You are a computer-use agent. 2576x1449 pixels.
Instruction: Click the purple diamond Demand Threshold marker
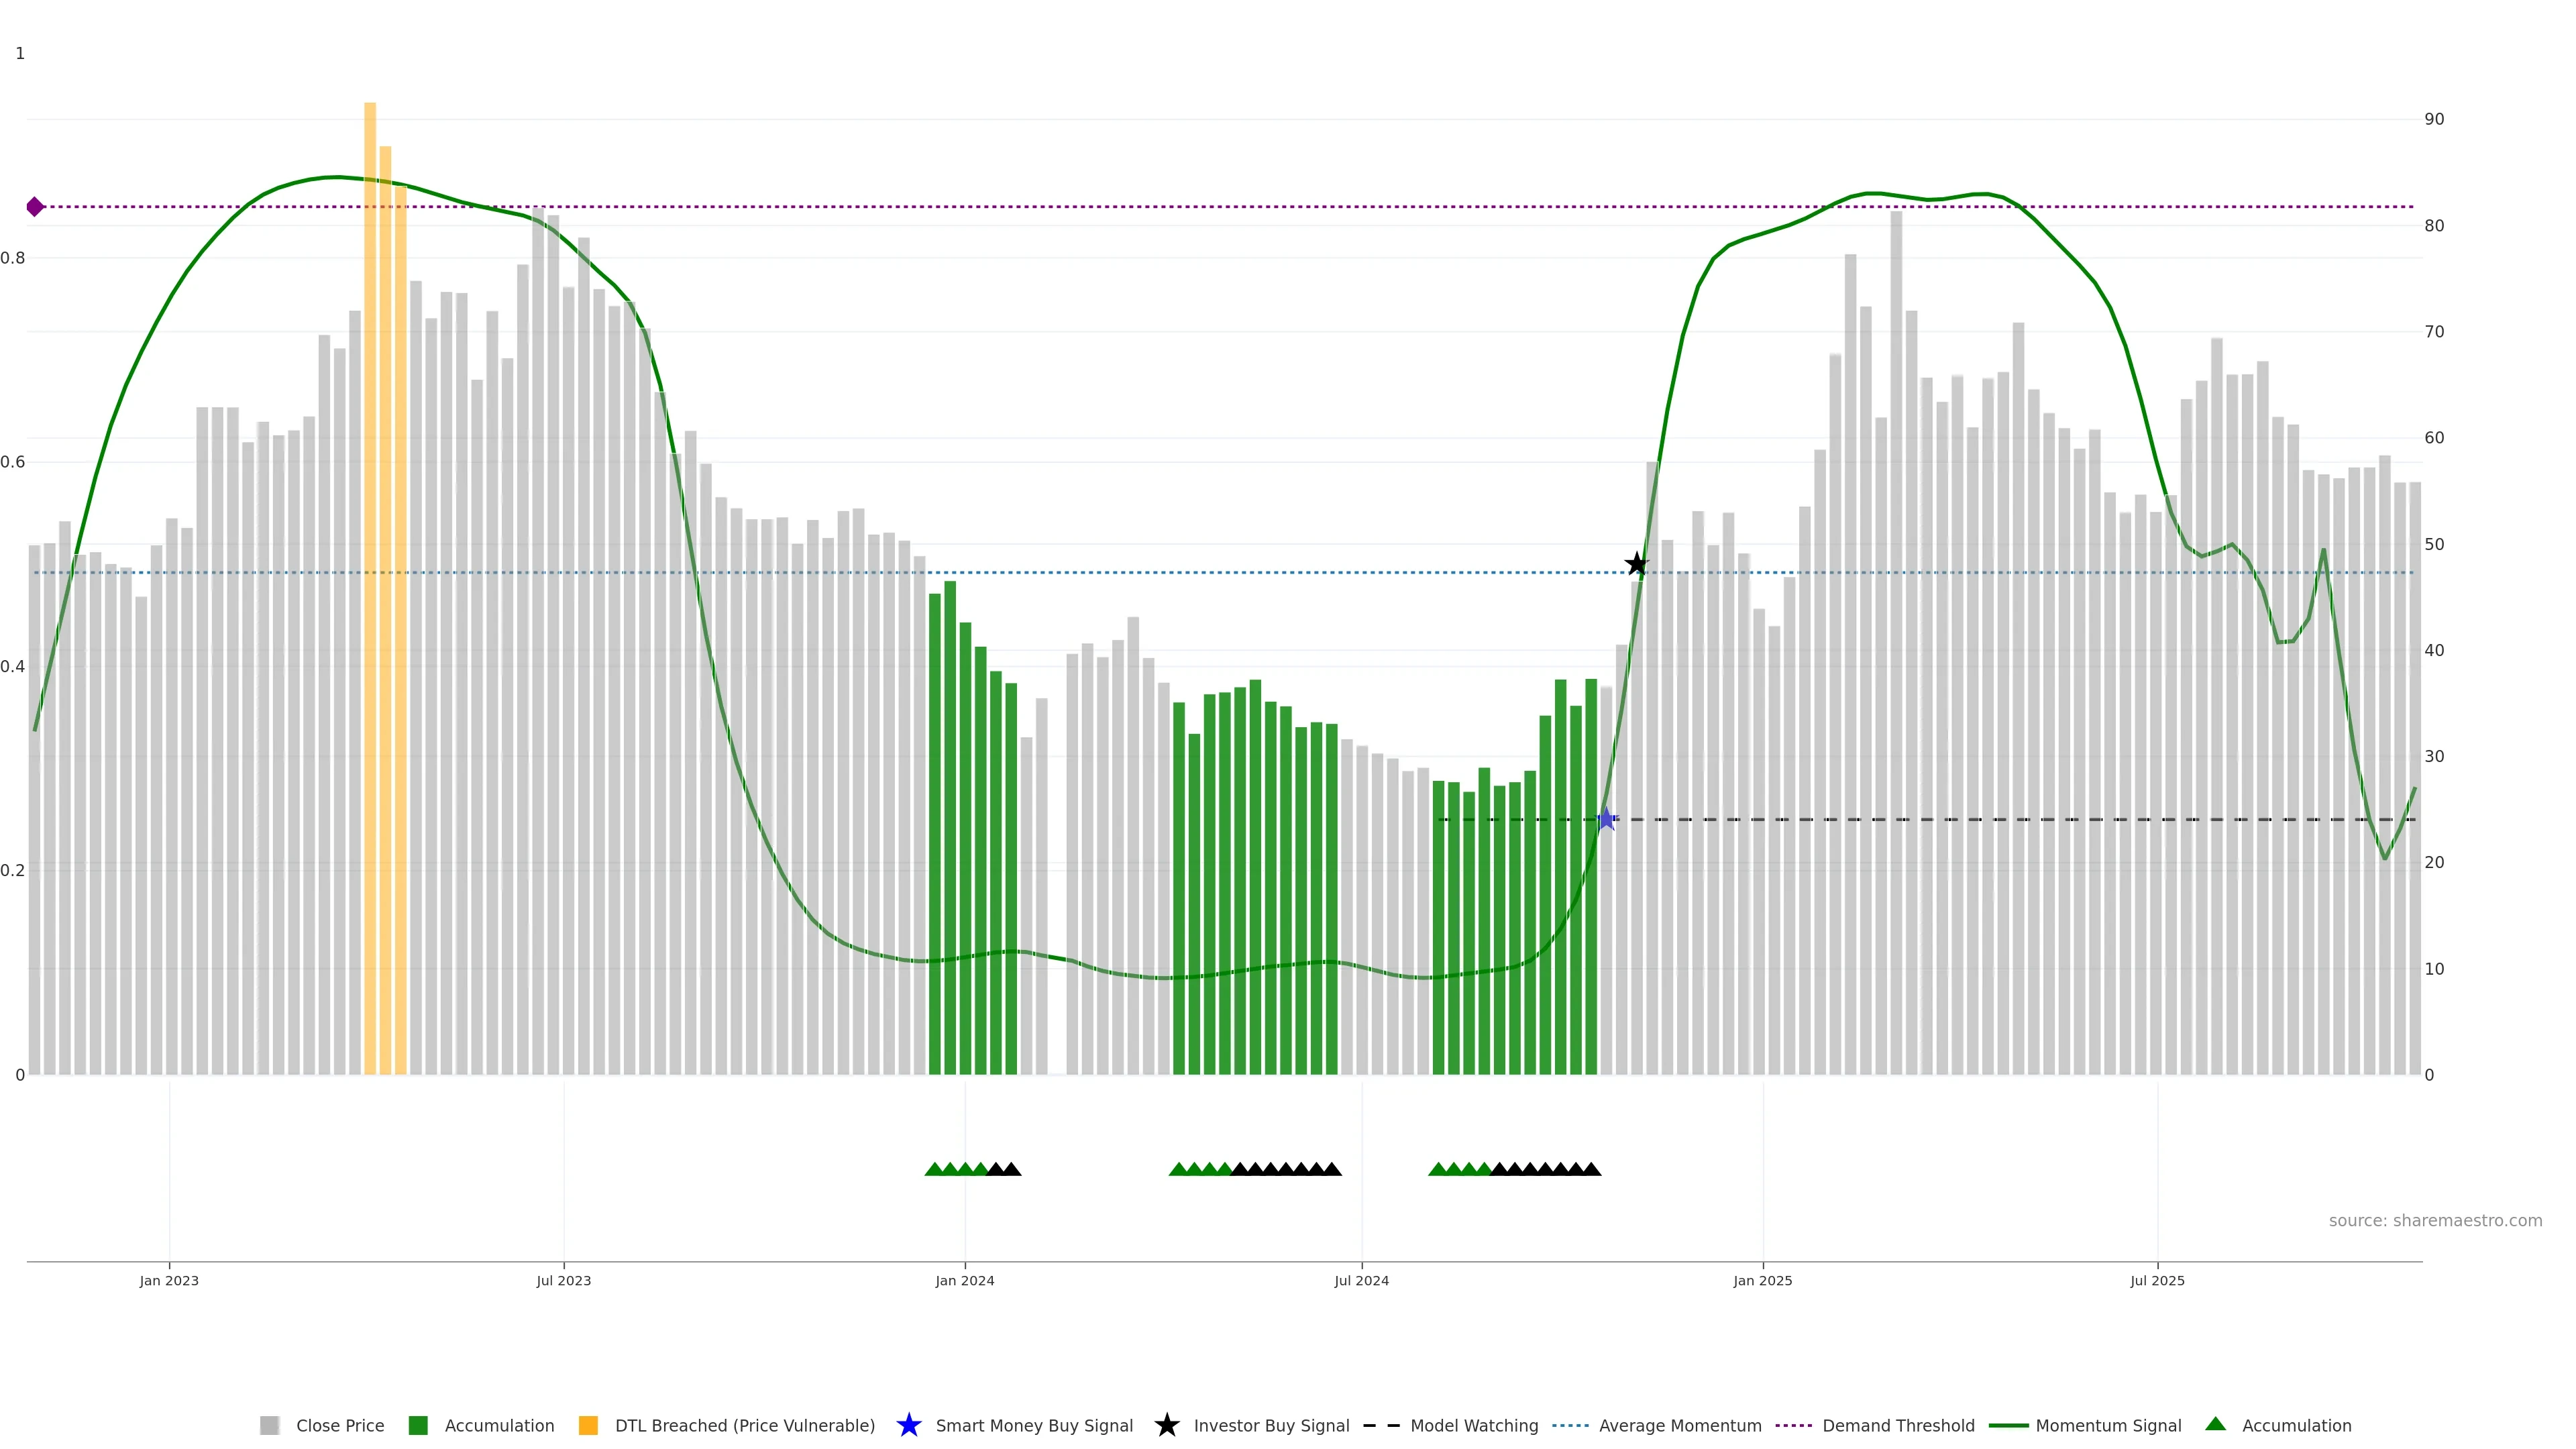[35, 207]
